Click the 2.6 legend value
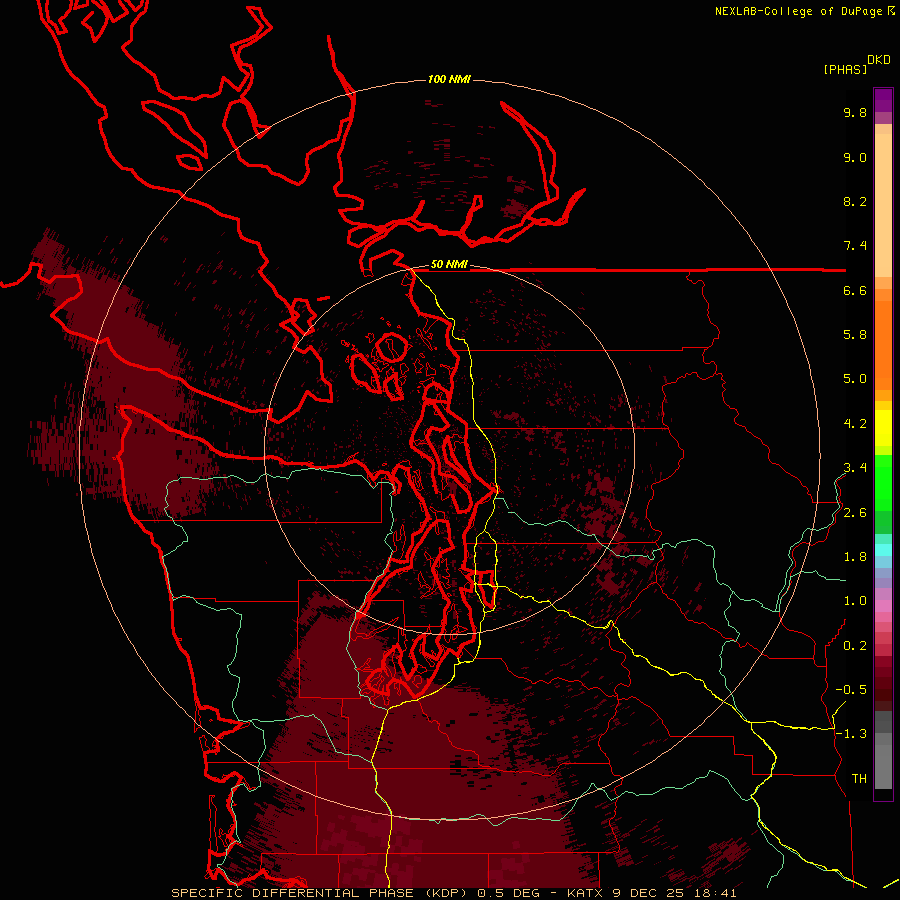900x900 pixels. 855,512
